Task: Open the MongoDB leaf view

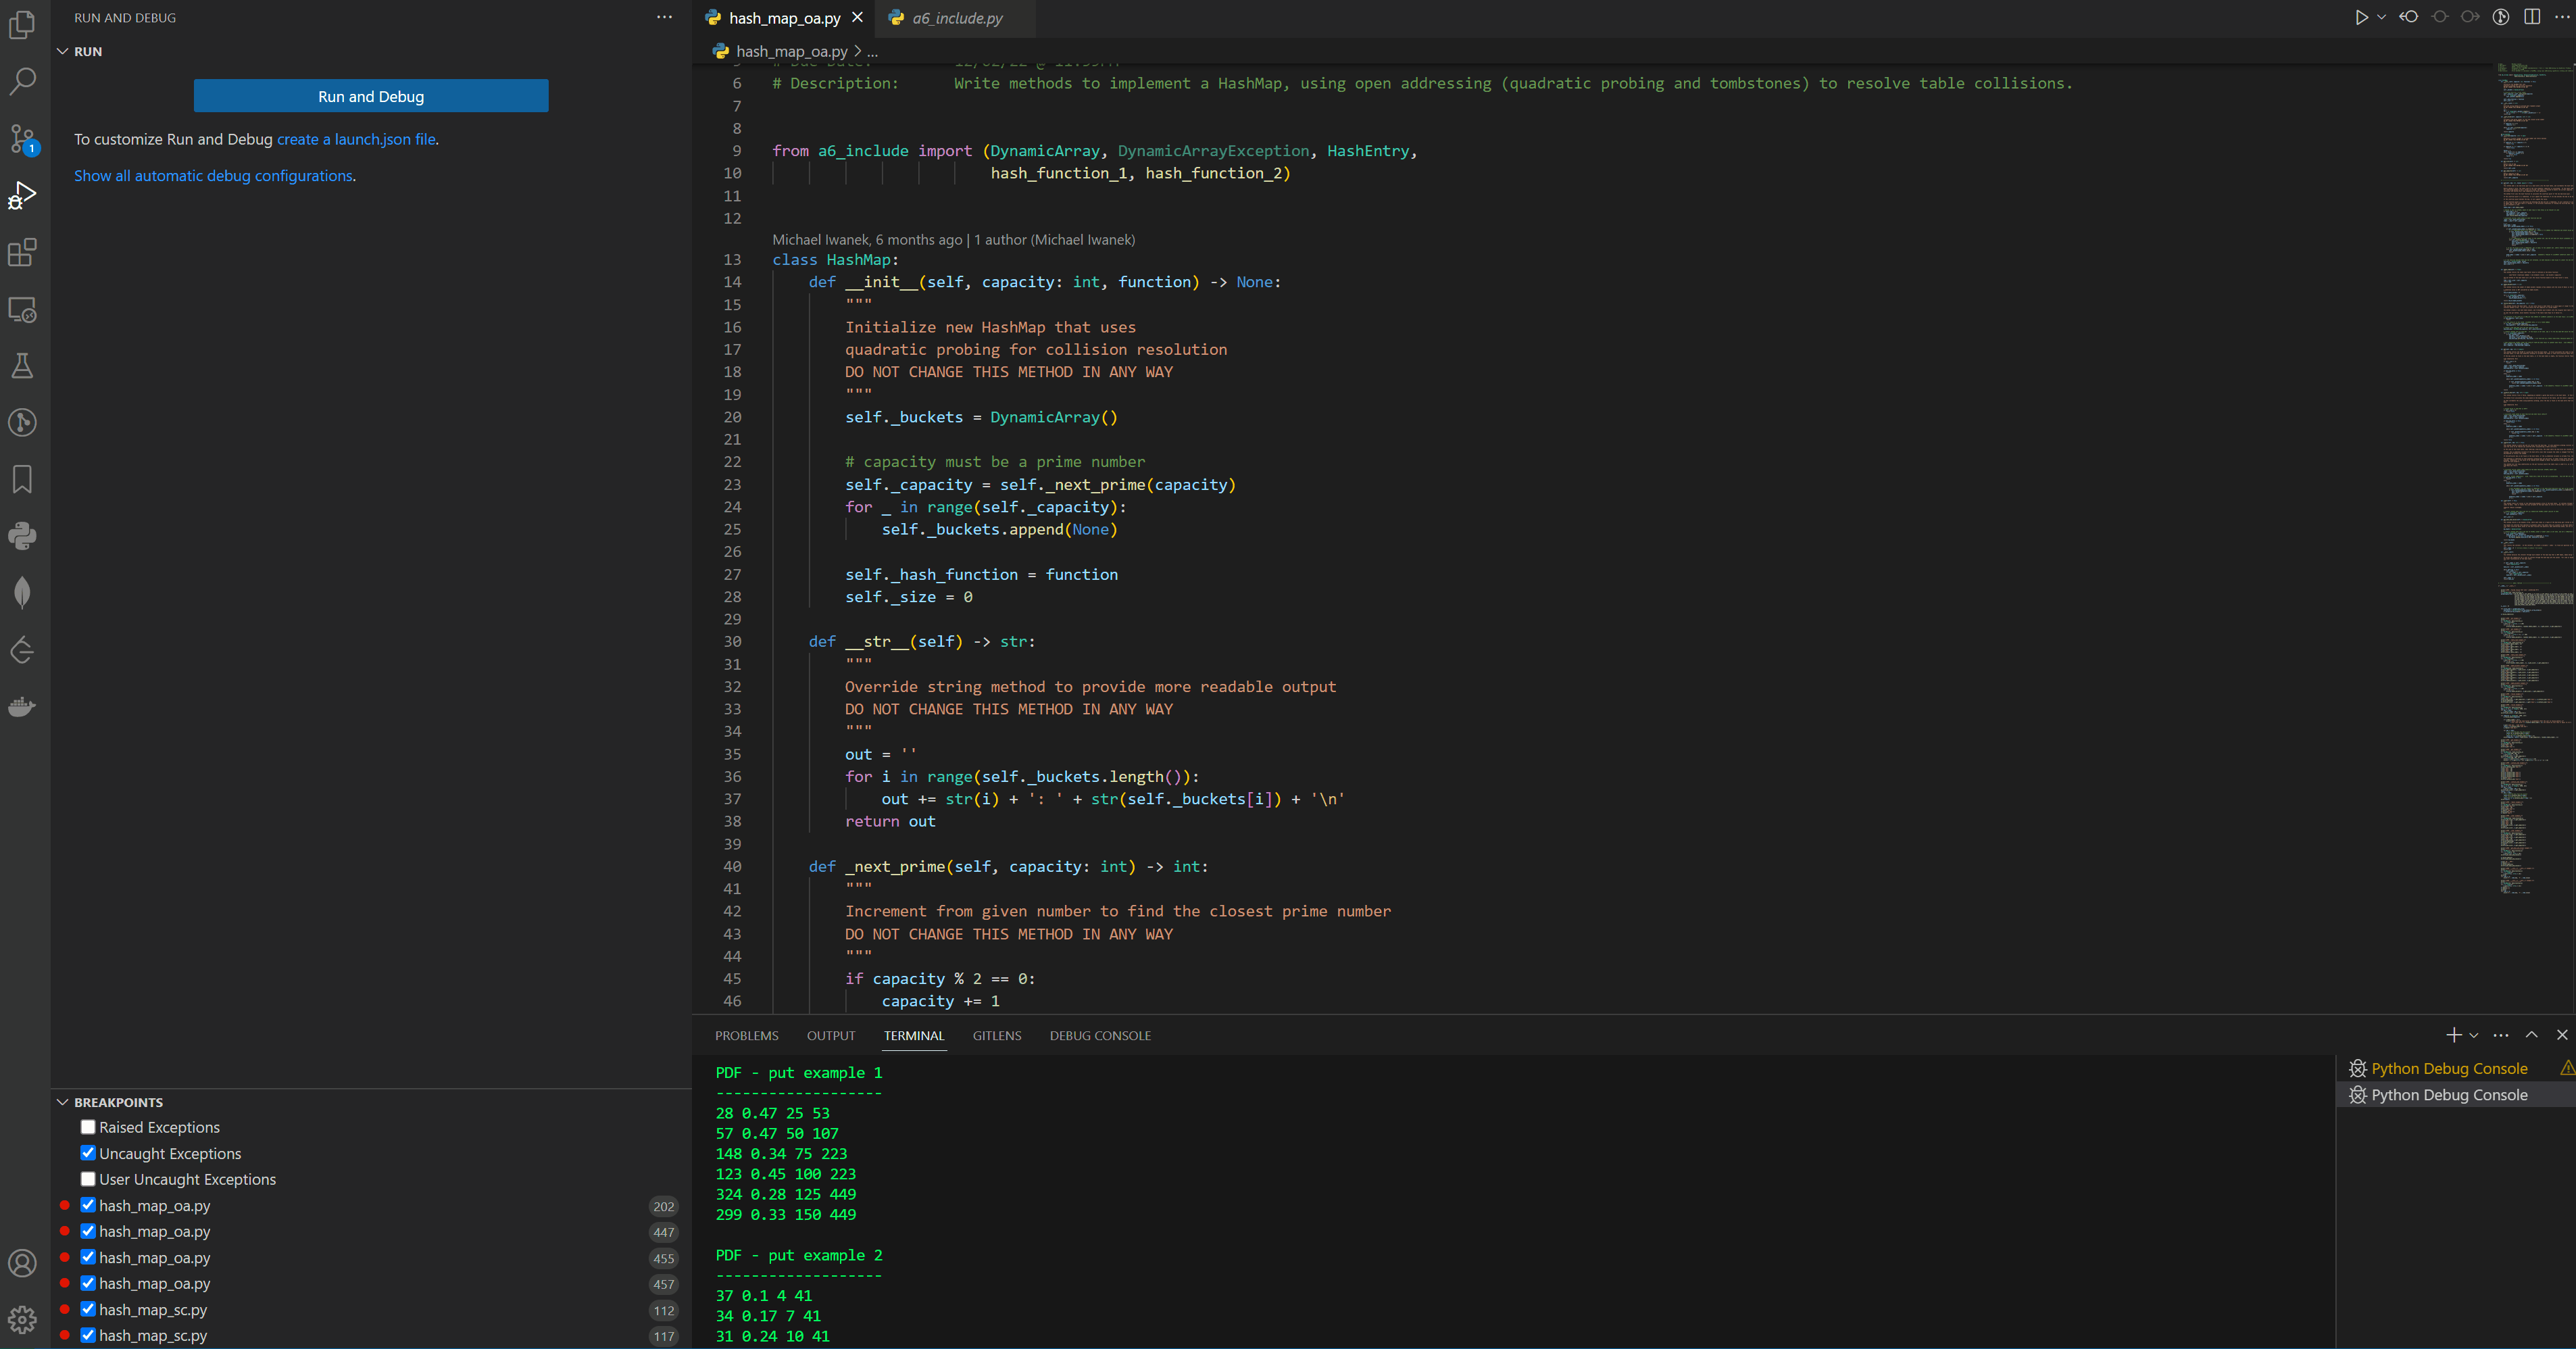Action: coord(22,593)
